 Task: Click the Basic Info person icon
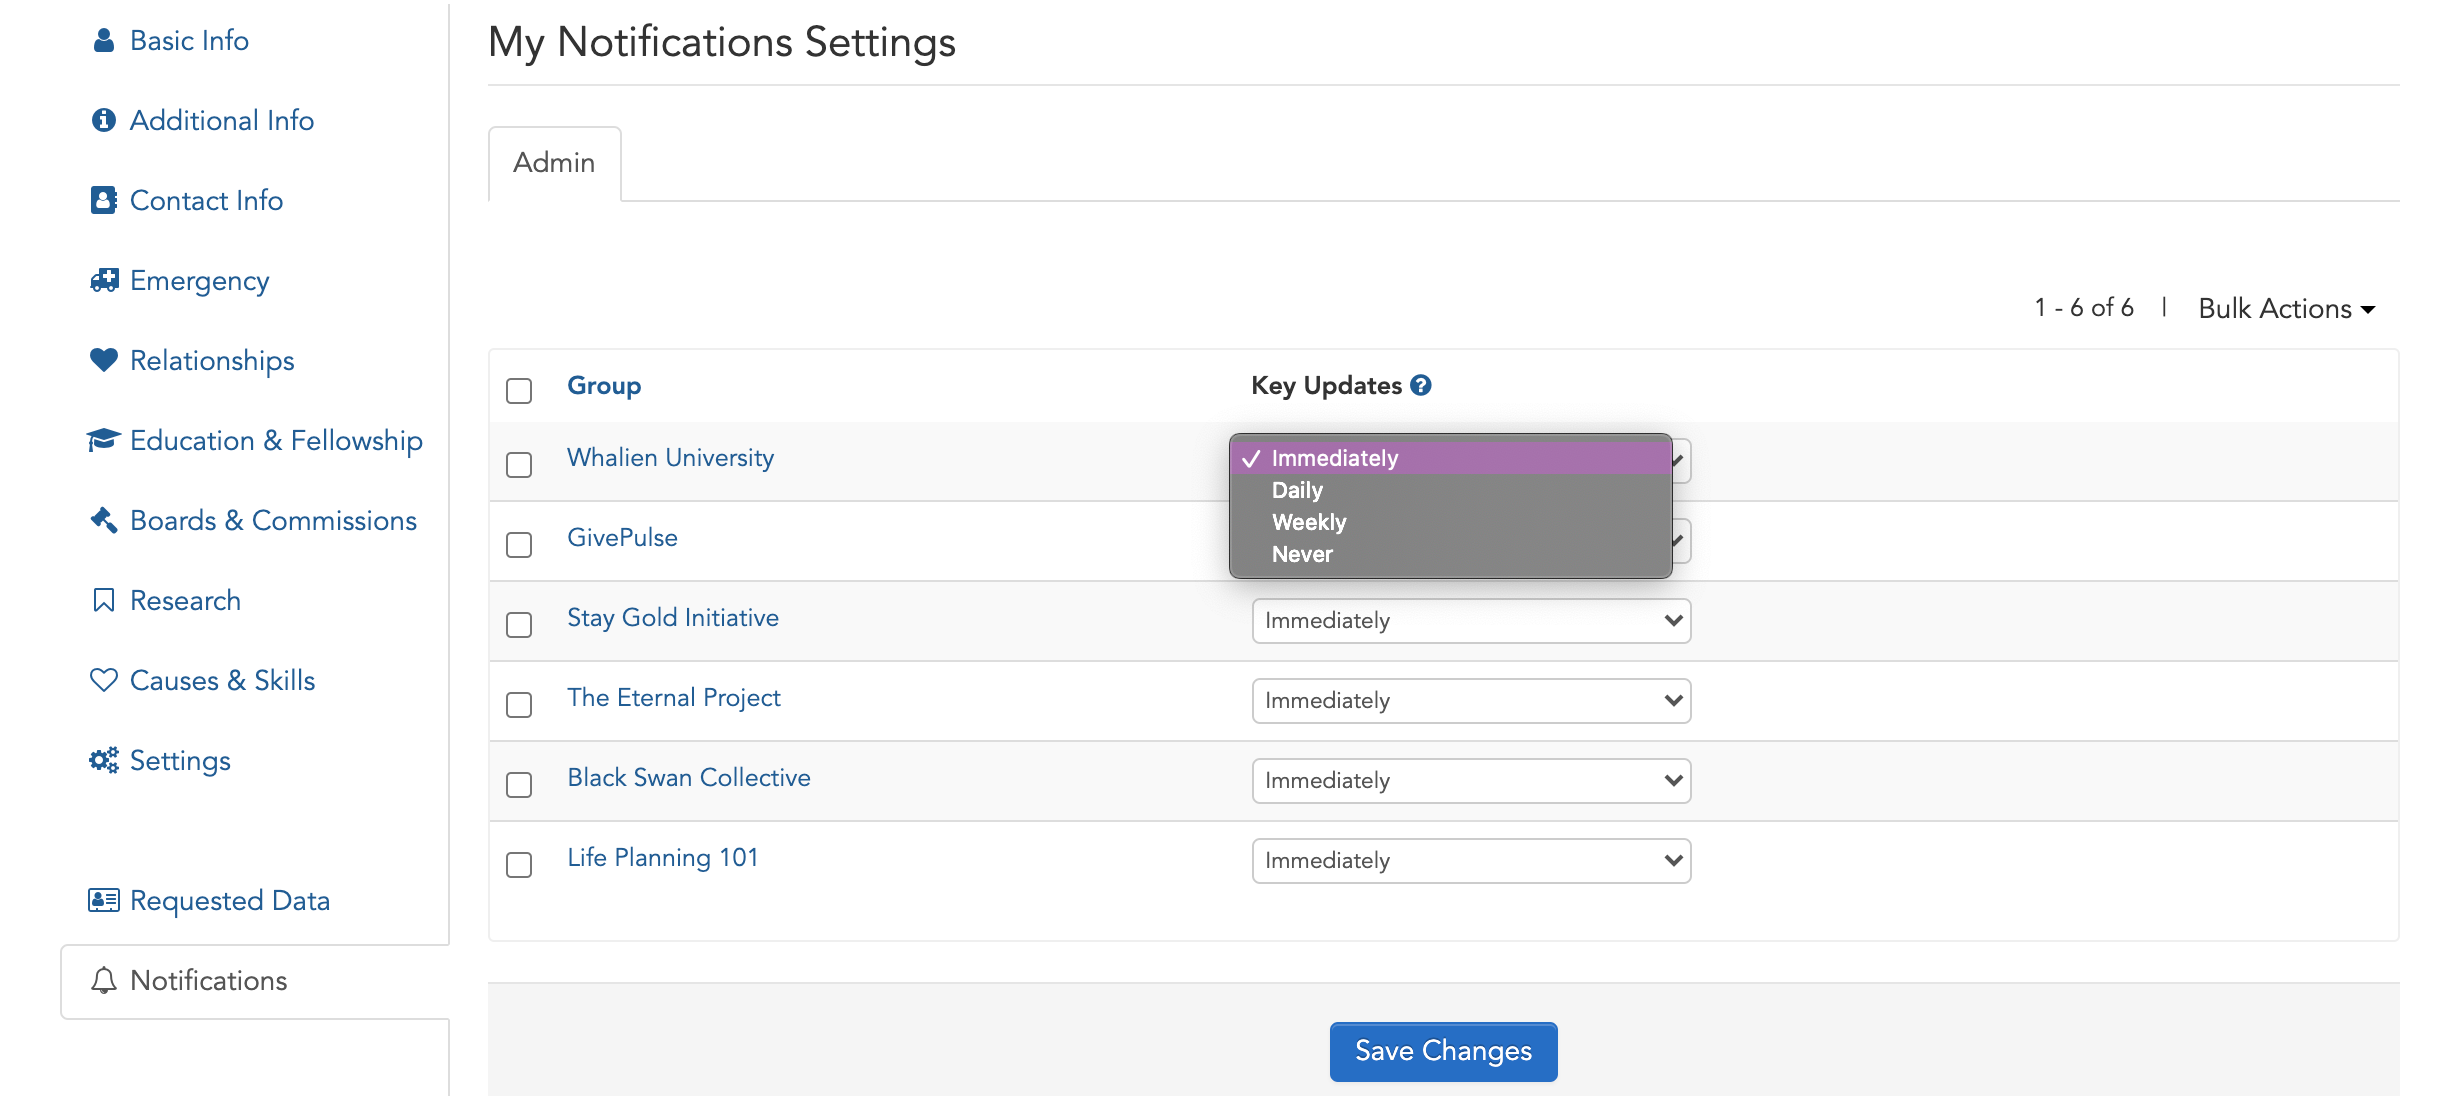pyautogui.click(x=103, y=40)
